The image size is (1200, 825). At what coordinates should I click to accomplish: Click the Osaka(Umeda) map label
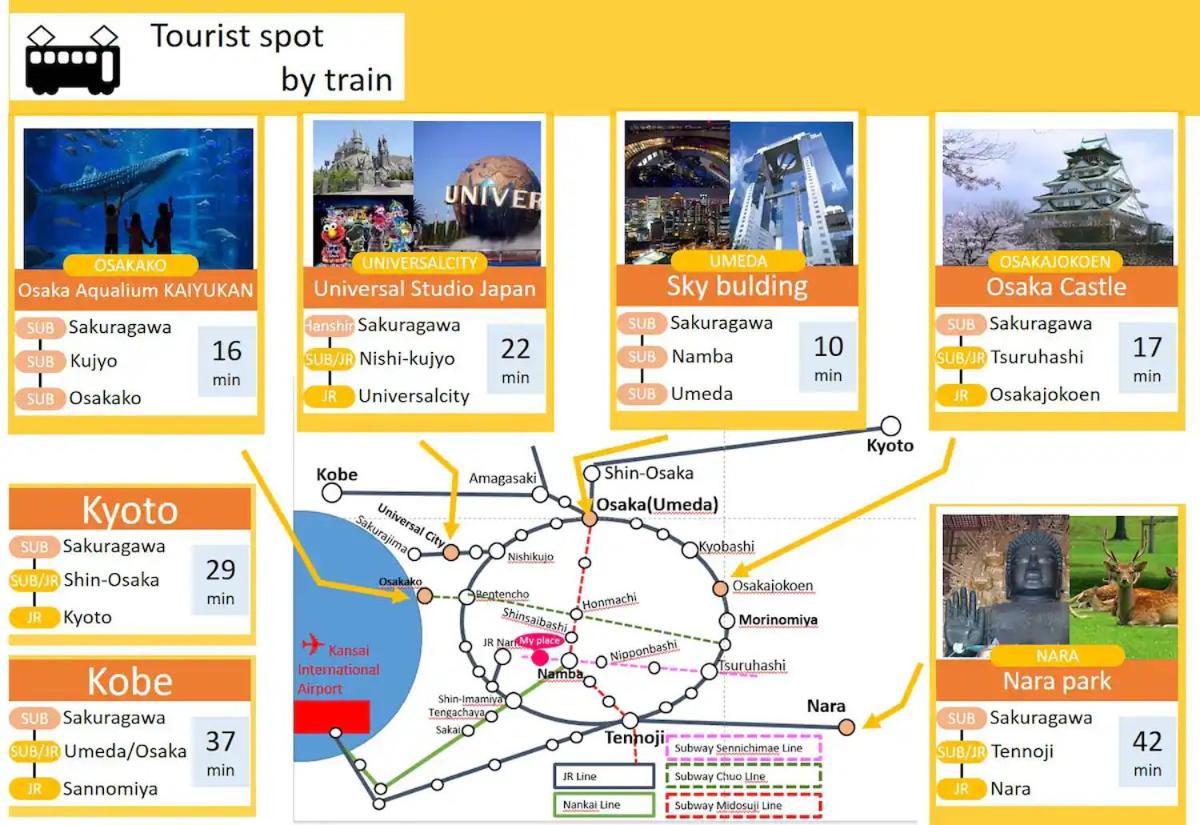pyautogui.click(x=657, y=504)
